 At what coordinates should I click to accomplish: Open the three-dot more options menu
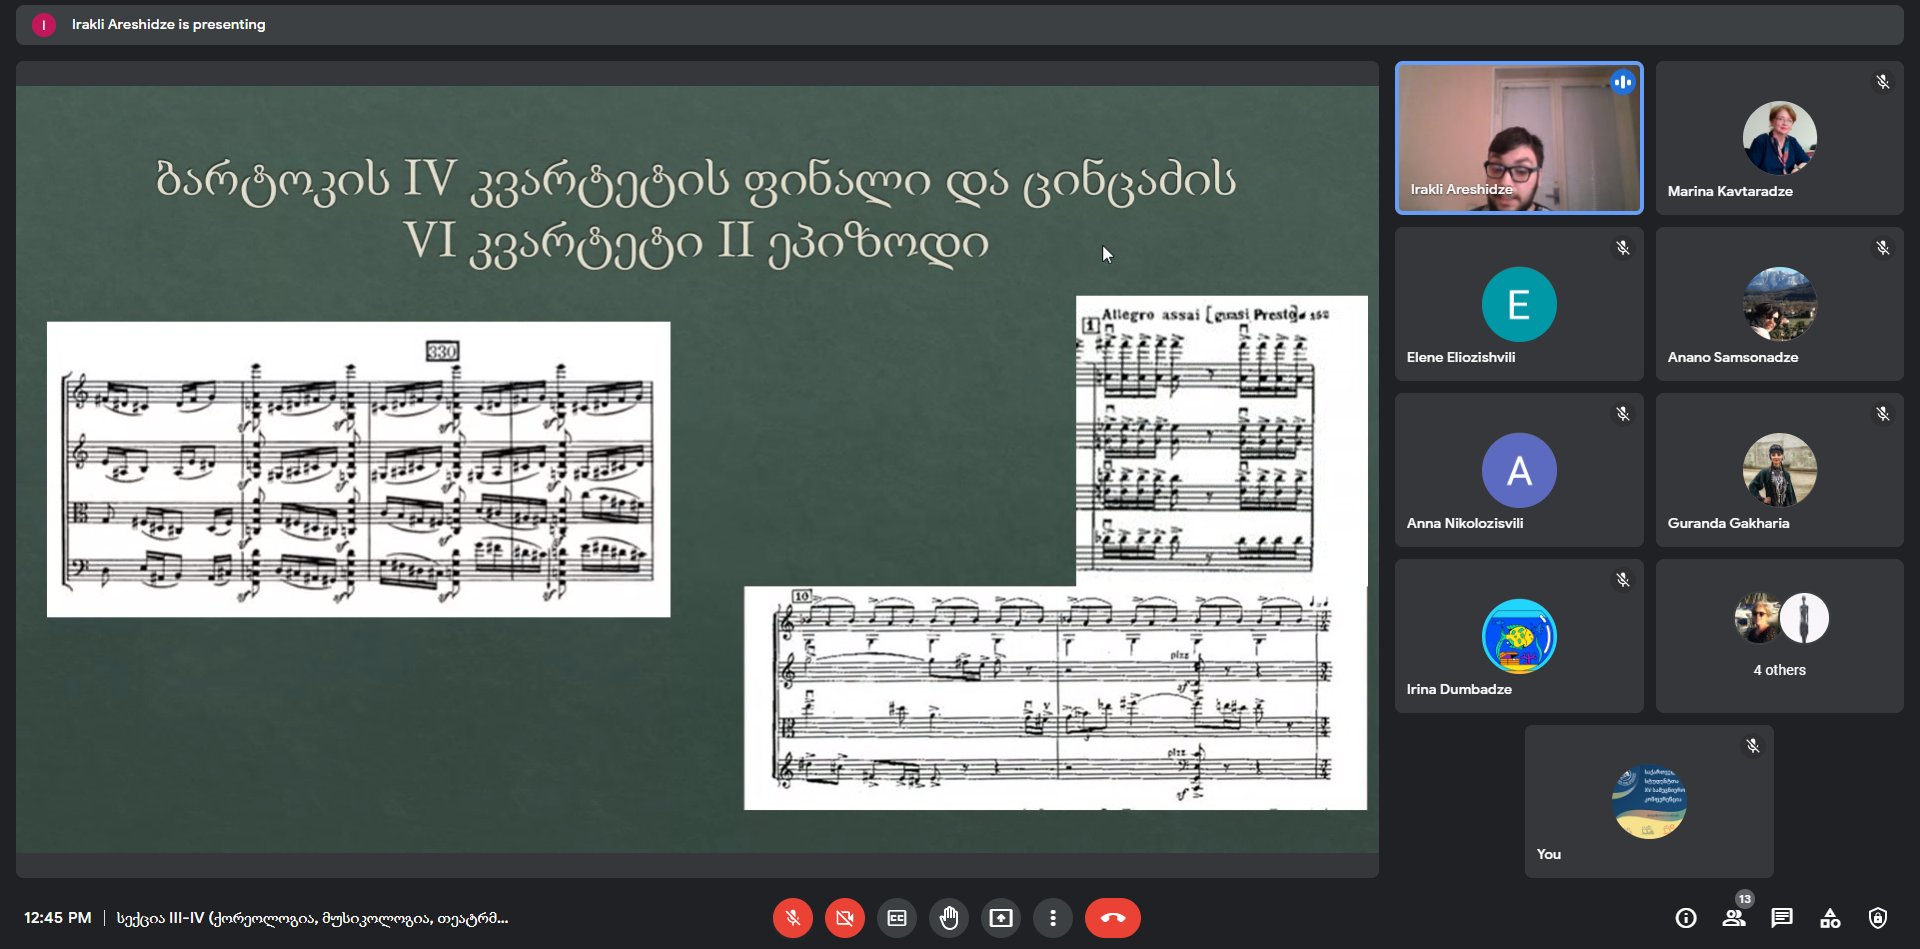click(1053, 918)
